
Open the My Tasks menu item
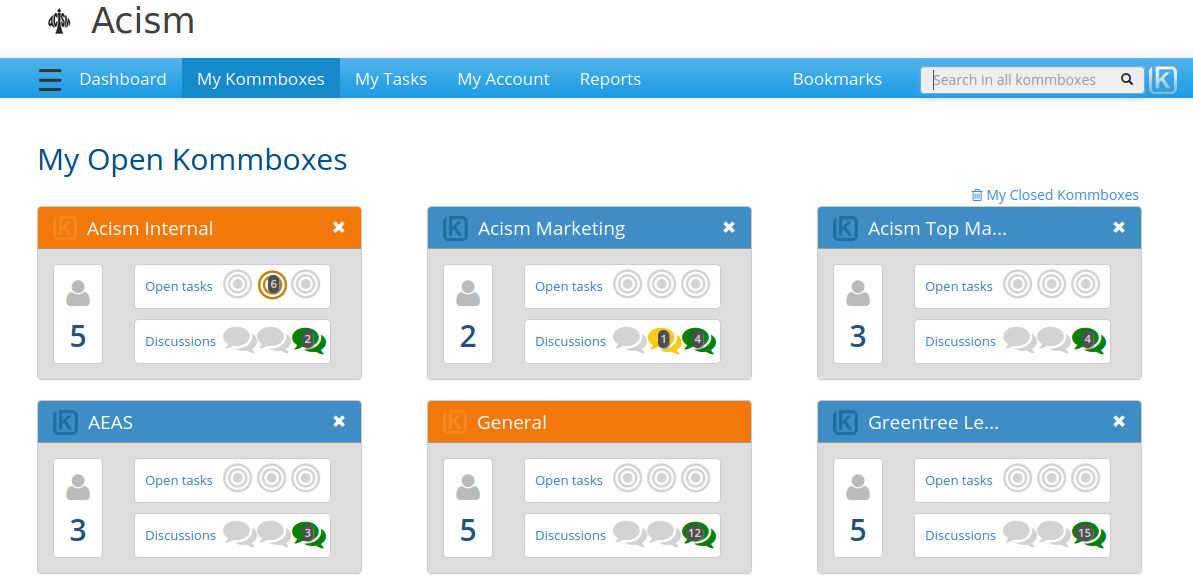(391, 79)
